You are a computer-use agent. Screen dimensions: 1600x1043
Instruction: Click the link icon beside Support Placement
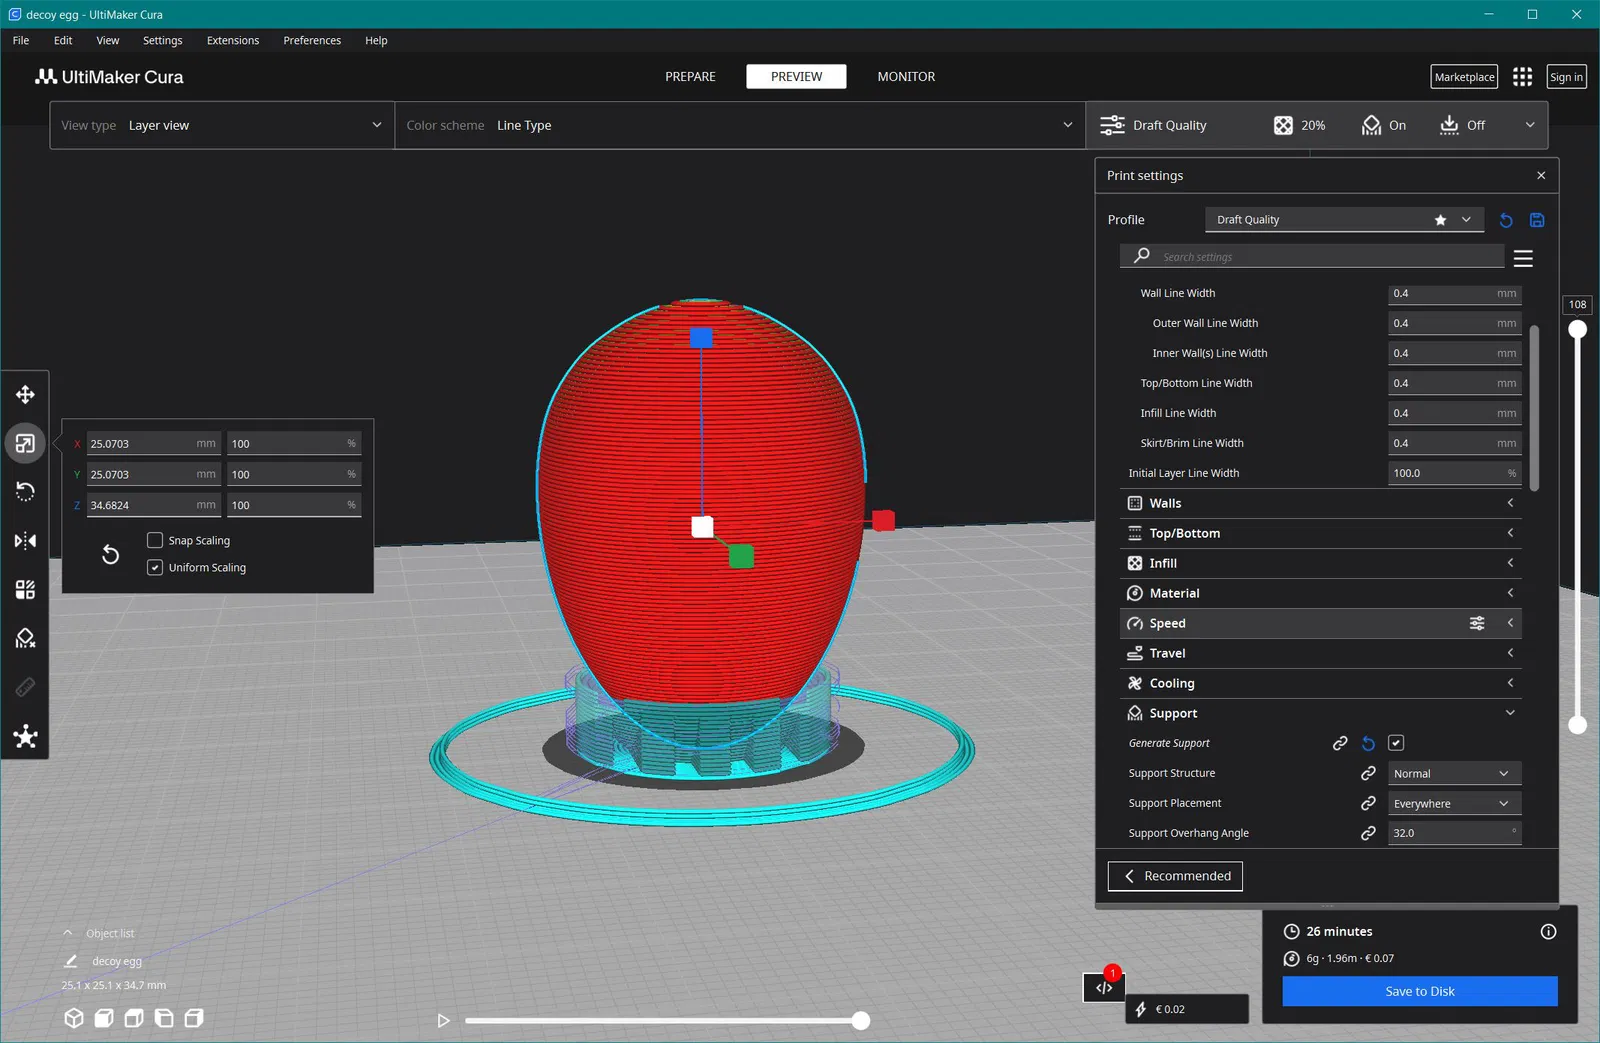pos(1368,803)
